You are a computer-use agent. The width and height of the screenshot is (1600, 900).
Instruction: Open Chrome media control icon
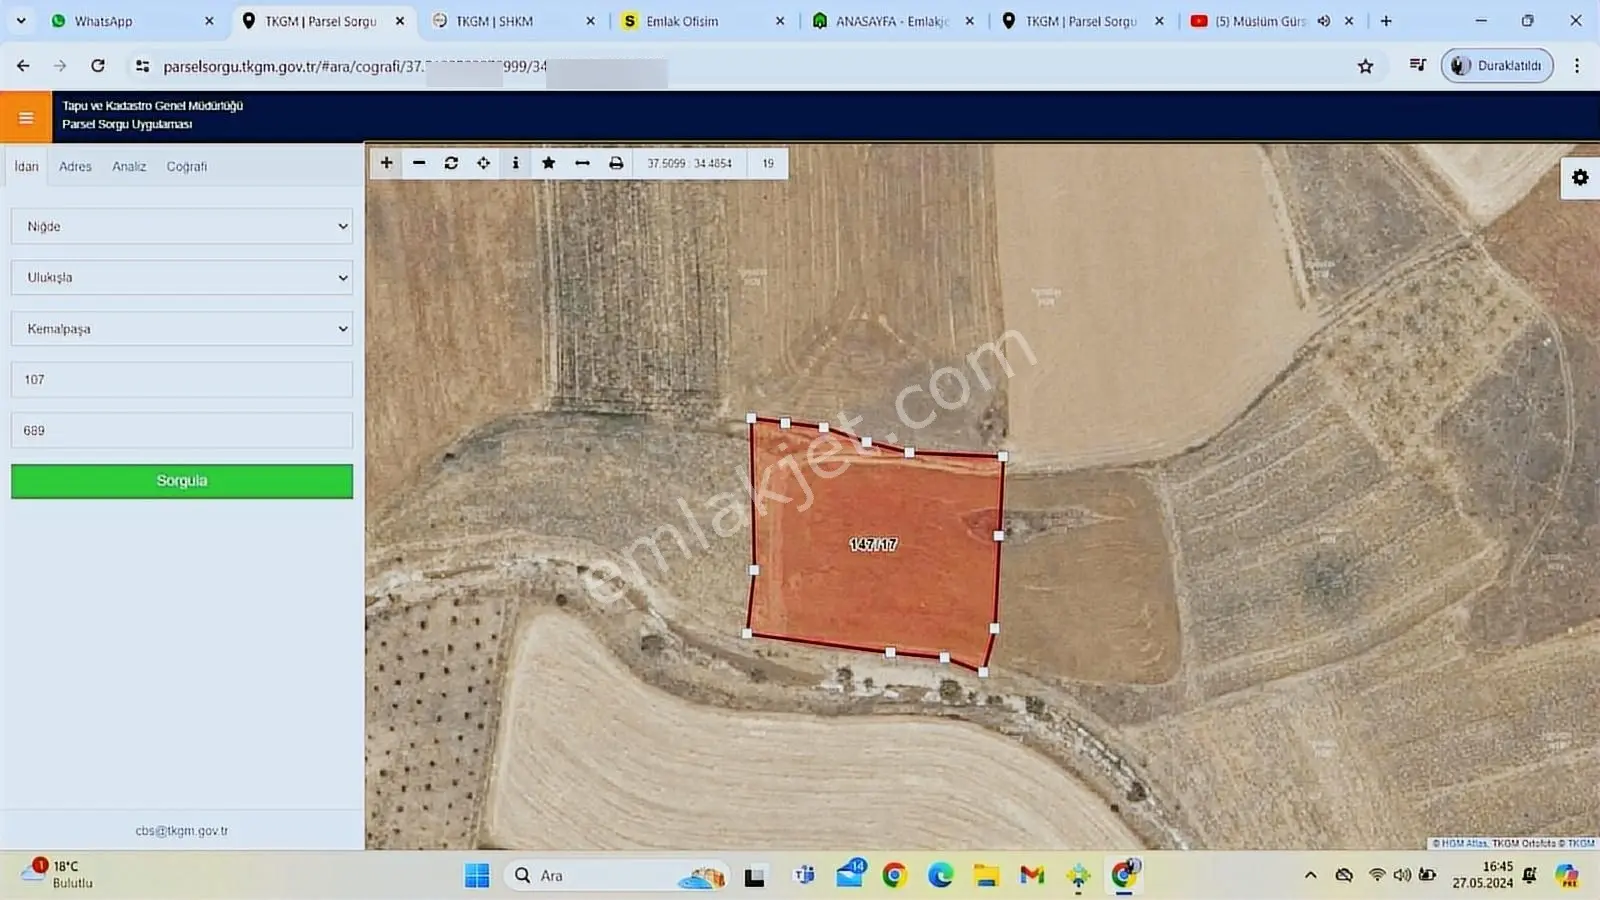(x=1417, y=66)
